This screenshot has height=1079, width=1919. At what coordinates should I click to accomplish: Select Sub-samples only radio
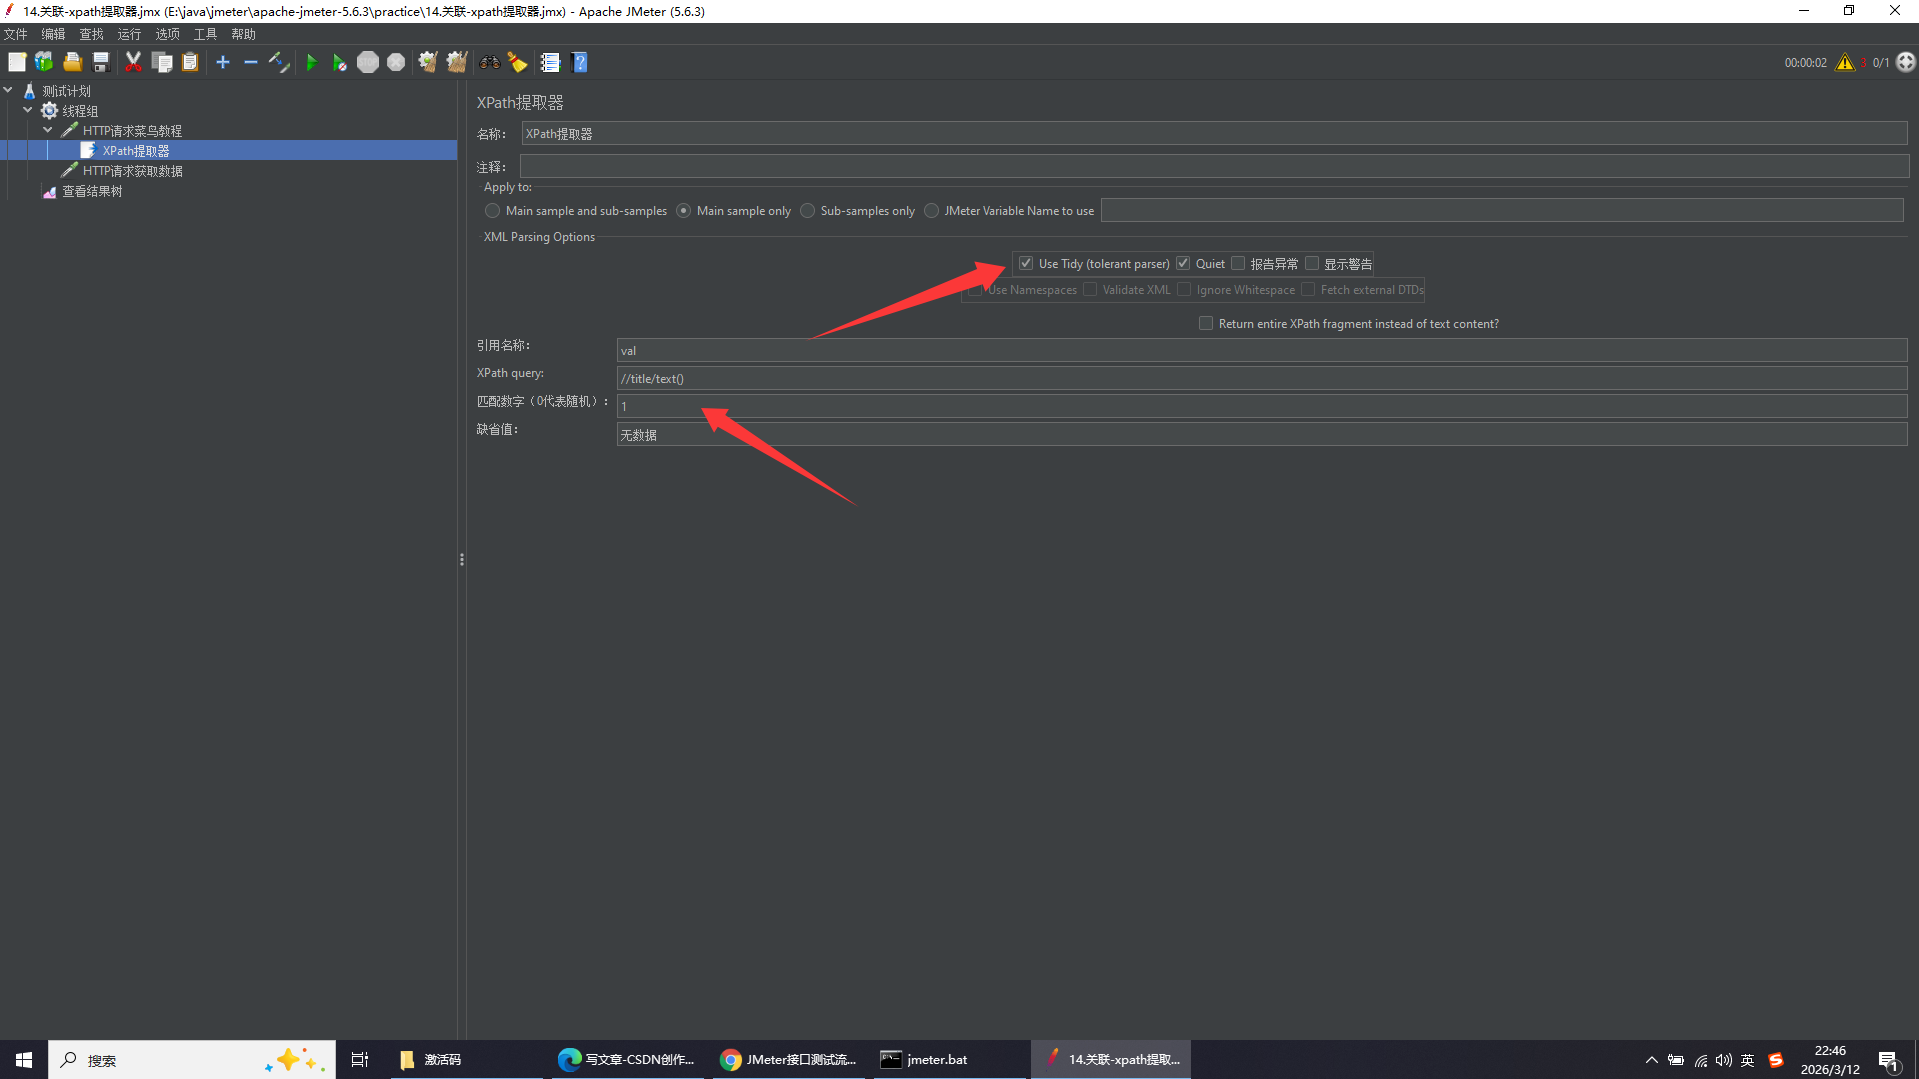point(808,211)
